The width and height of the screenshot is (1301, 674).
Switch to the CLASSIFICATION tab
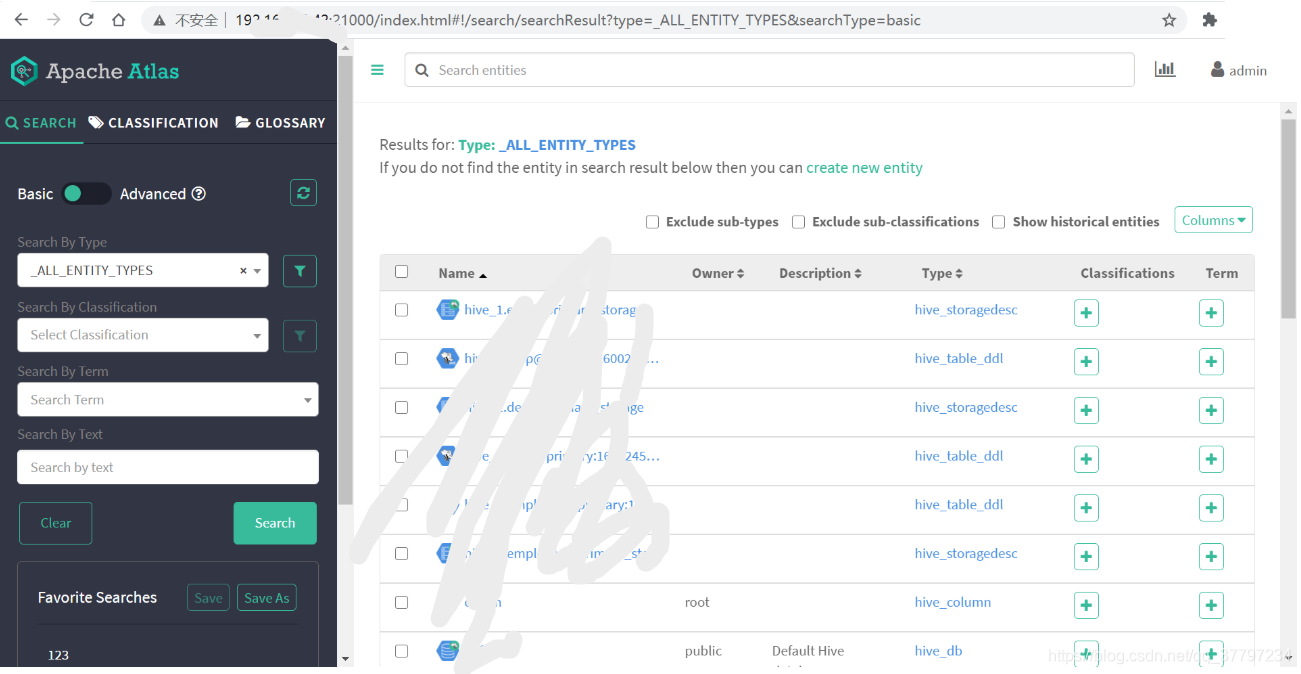[x=153, y=123]
